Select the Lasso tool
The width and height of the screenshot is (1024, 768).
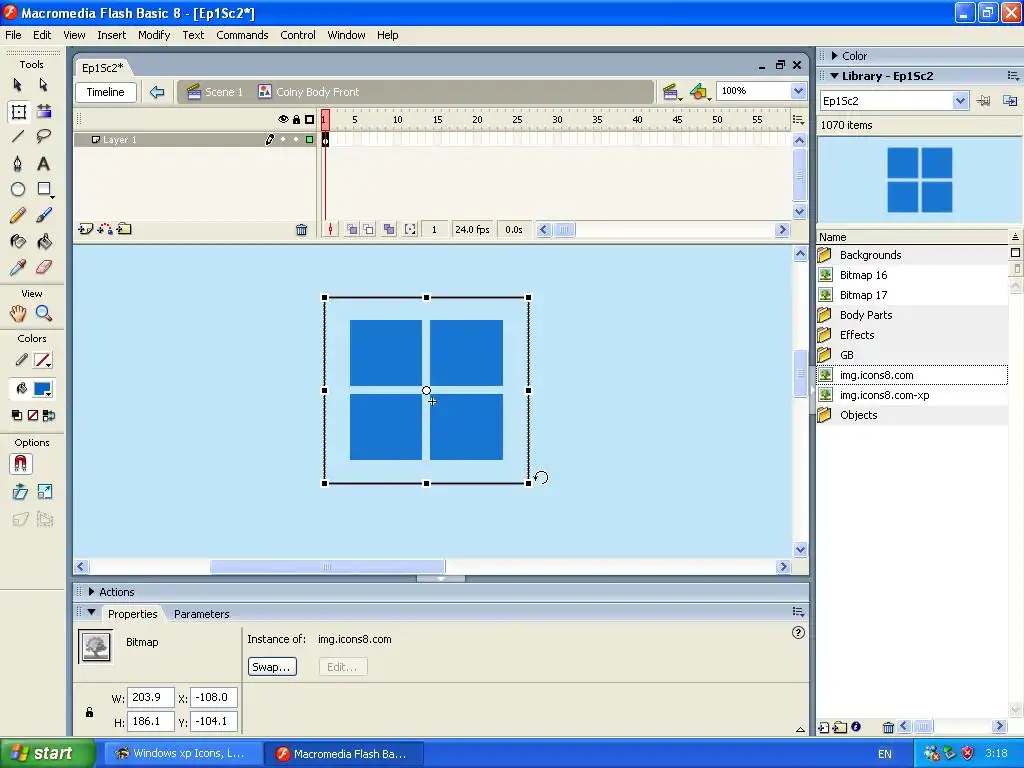43,136
